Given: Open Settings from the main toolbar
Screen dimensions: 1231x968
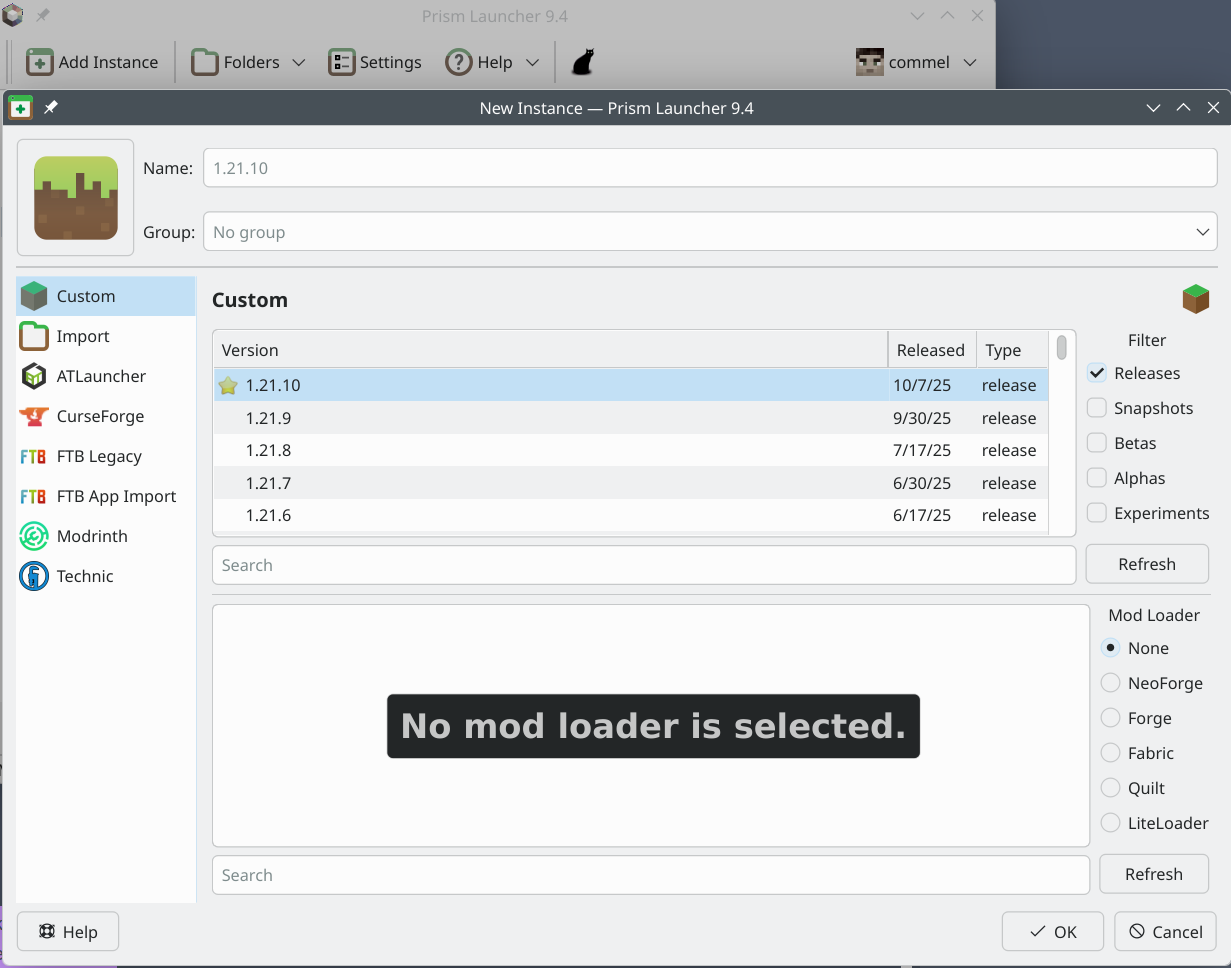Looking at the screenshot, I should [x=375, y=62].
